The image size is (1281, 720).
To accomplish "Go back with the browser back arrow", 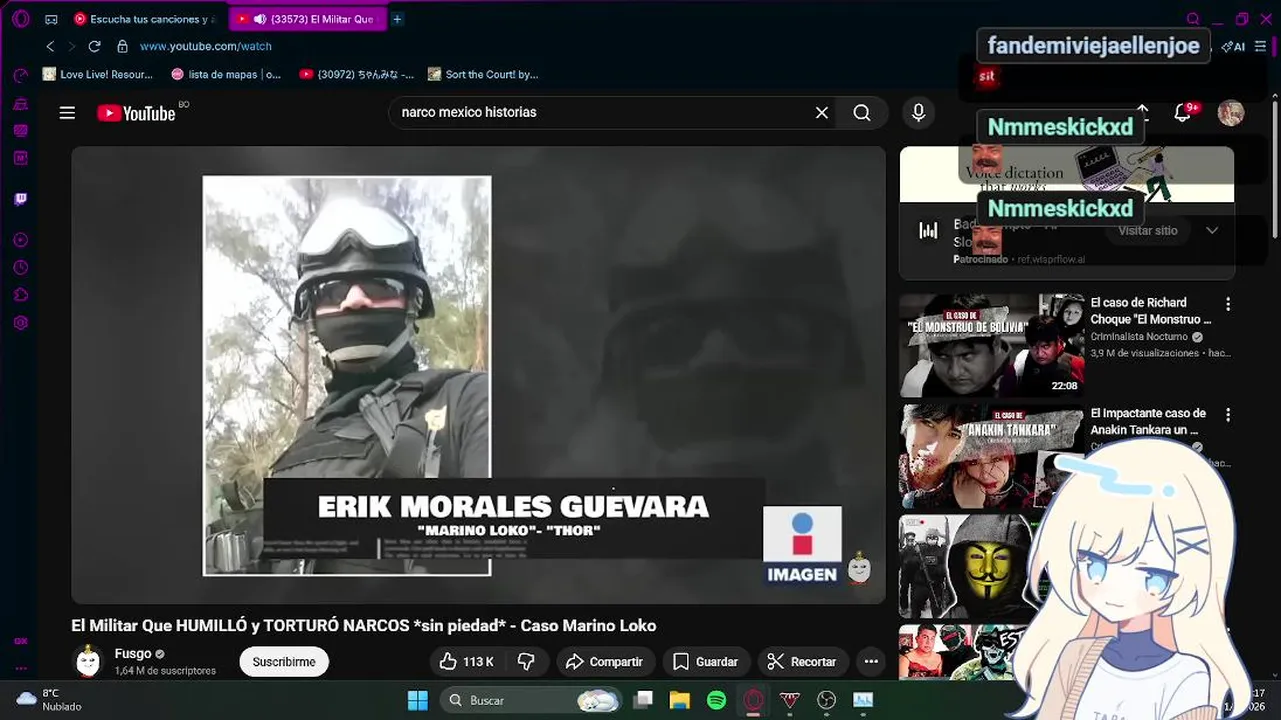I will 50,46.
